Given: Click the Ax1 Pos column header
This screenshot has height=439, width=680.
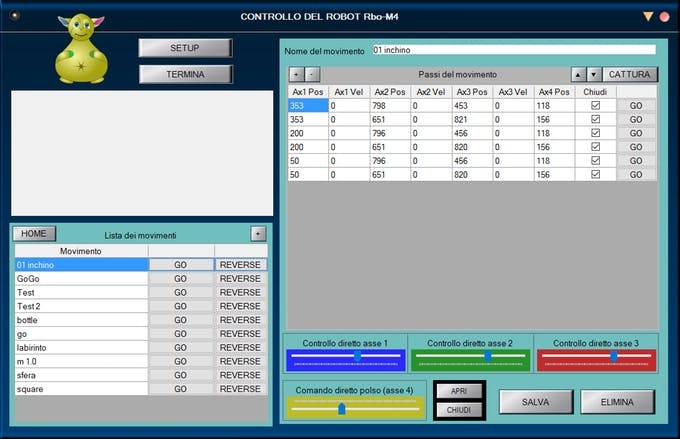Looking at the screenshot, I should pyautogui.click(x=308, y=92).
